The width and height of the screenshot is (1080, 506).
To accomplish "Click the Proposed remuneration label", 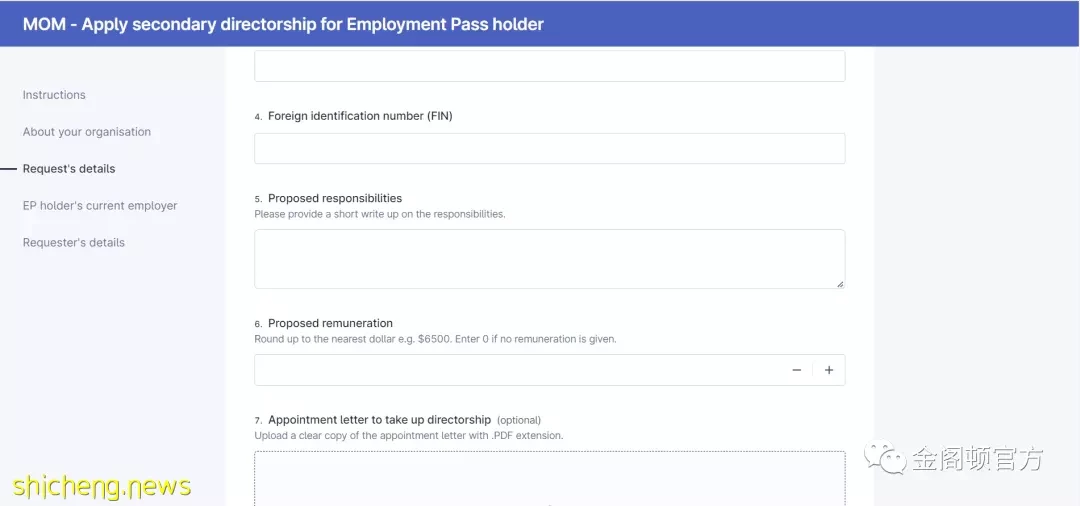I will (x=330, y=323).
